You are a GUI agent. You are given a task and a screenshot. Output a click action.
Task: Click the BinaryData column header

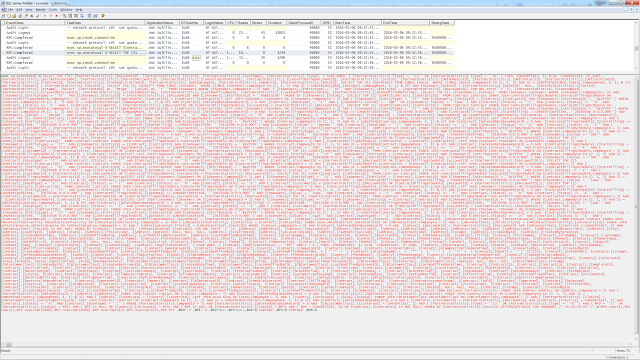click(x=442, y=23)
